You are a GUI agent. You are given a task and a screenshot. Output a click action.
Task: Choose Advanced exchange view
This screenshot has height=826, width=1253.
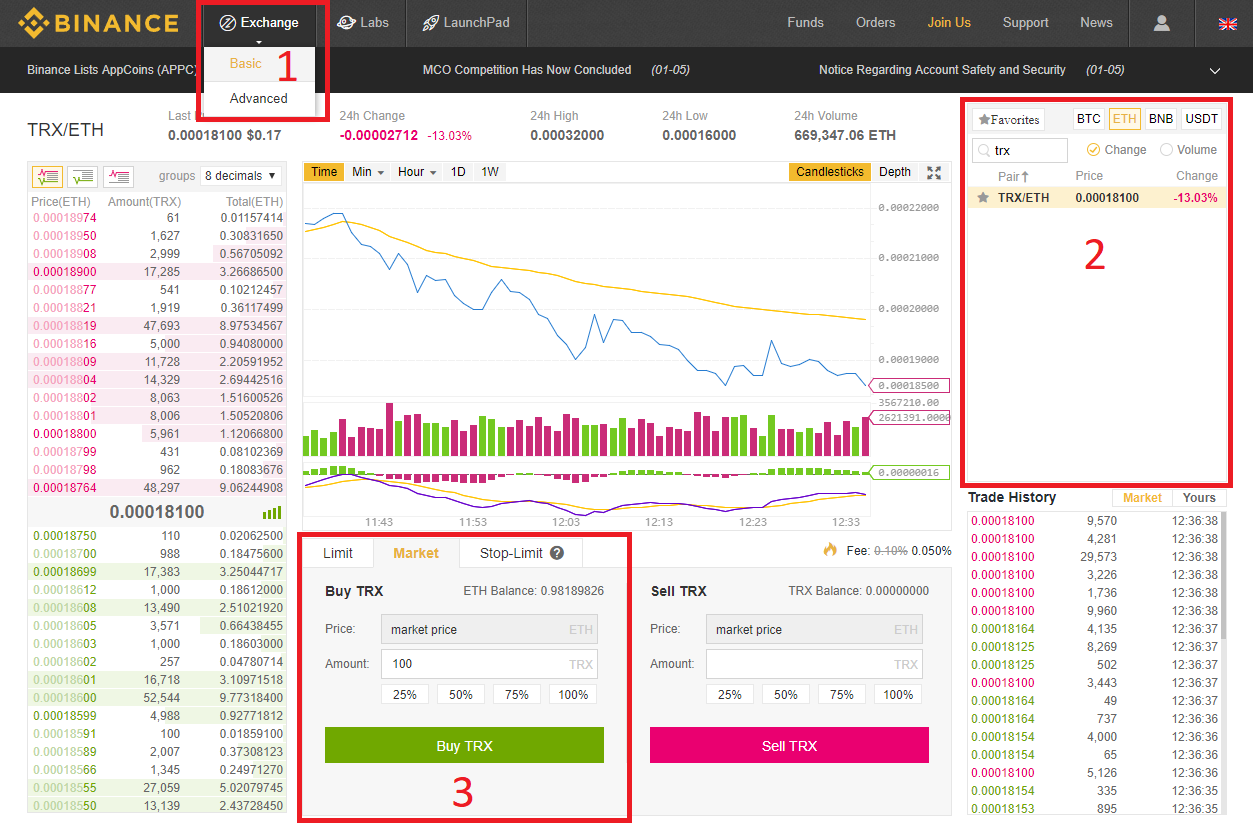[258, 98]
